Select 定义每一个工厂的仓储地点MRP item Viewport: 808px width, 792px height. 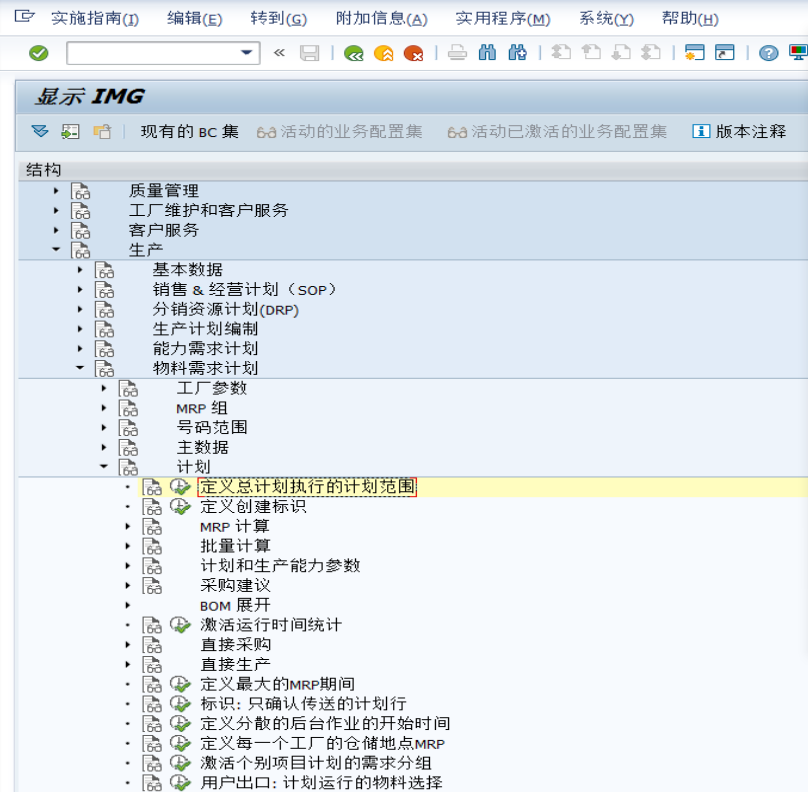[x=323, y=744]
